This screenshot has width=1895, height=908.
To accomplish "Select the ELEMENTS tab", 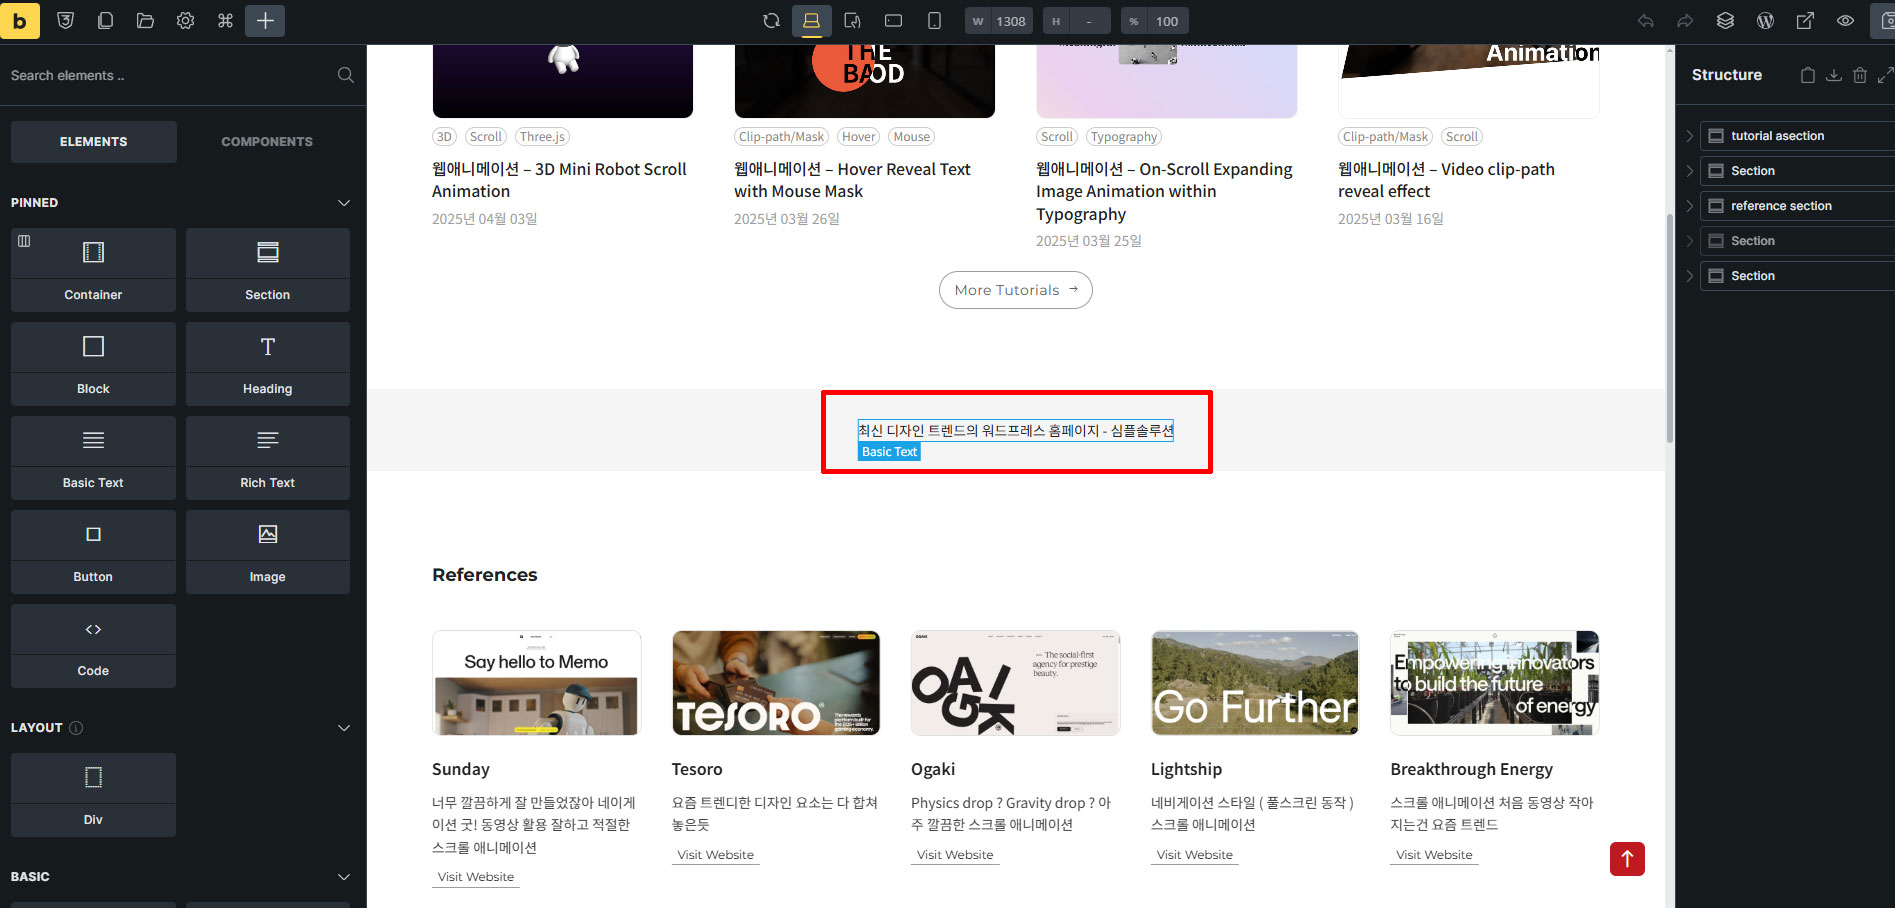I will pos(94,142).
